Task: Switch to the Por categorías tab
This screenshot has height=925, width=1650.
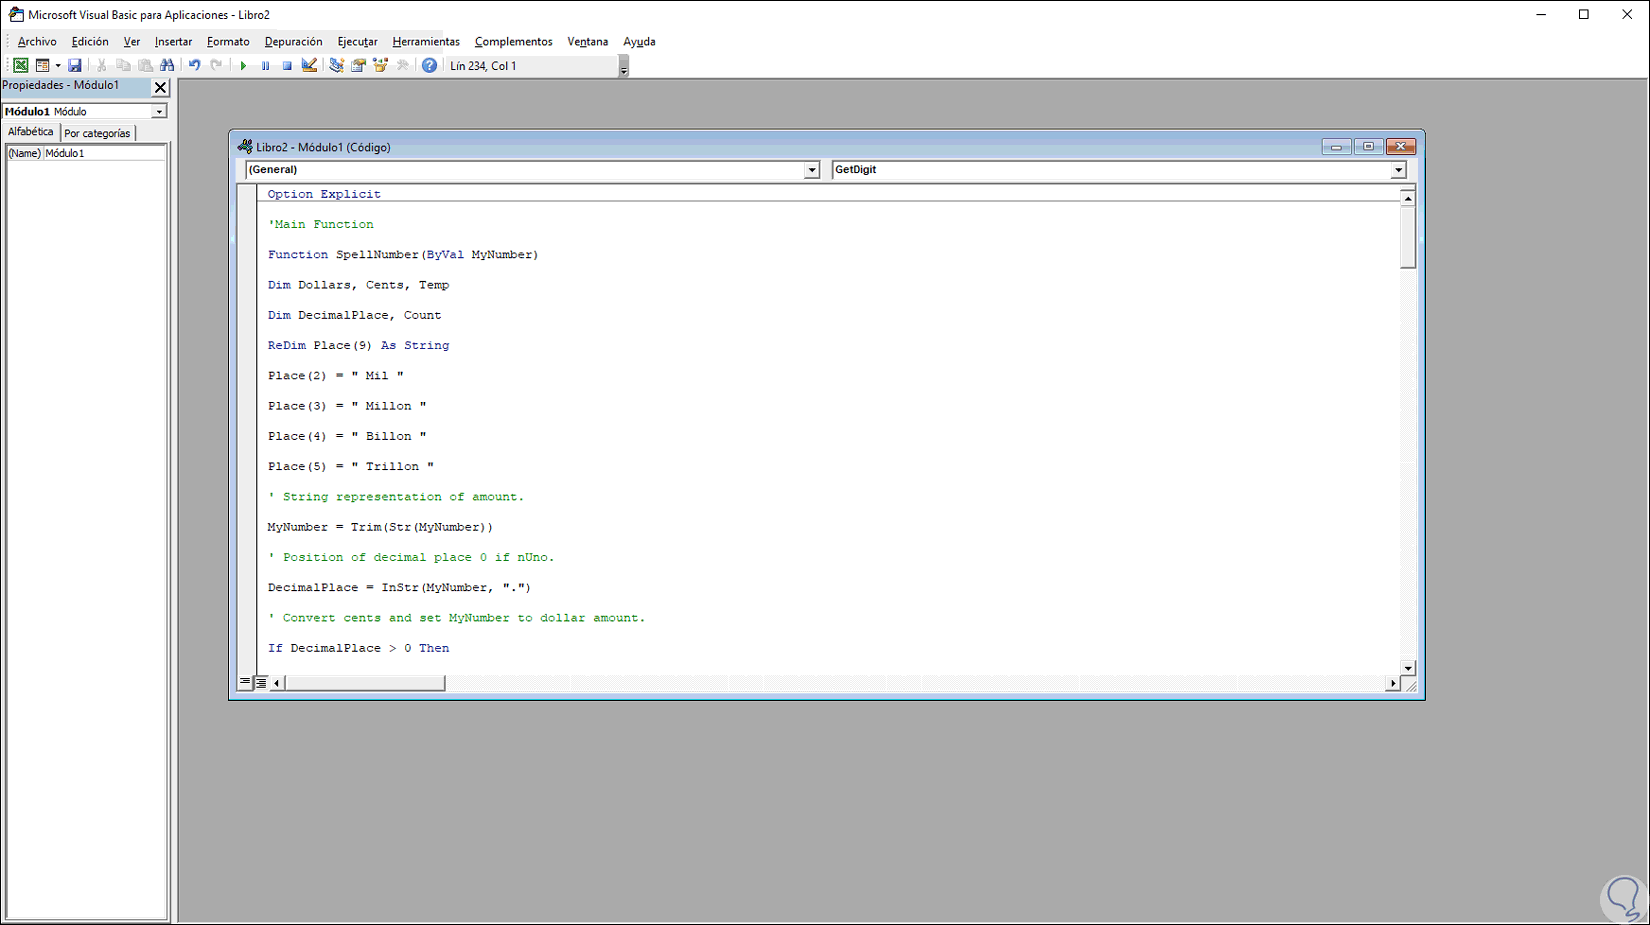Action: pyautogui.click(x=97, y=132)
